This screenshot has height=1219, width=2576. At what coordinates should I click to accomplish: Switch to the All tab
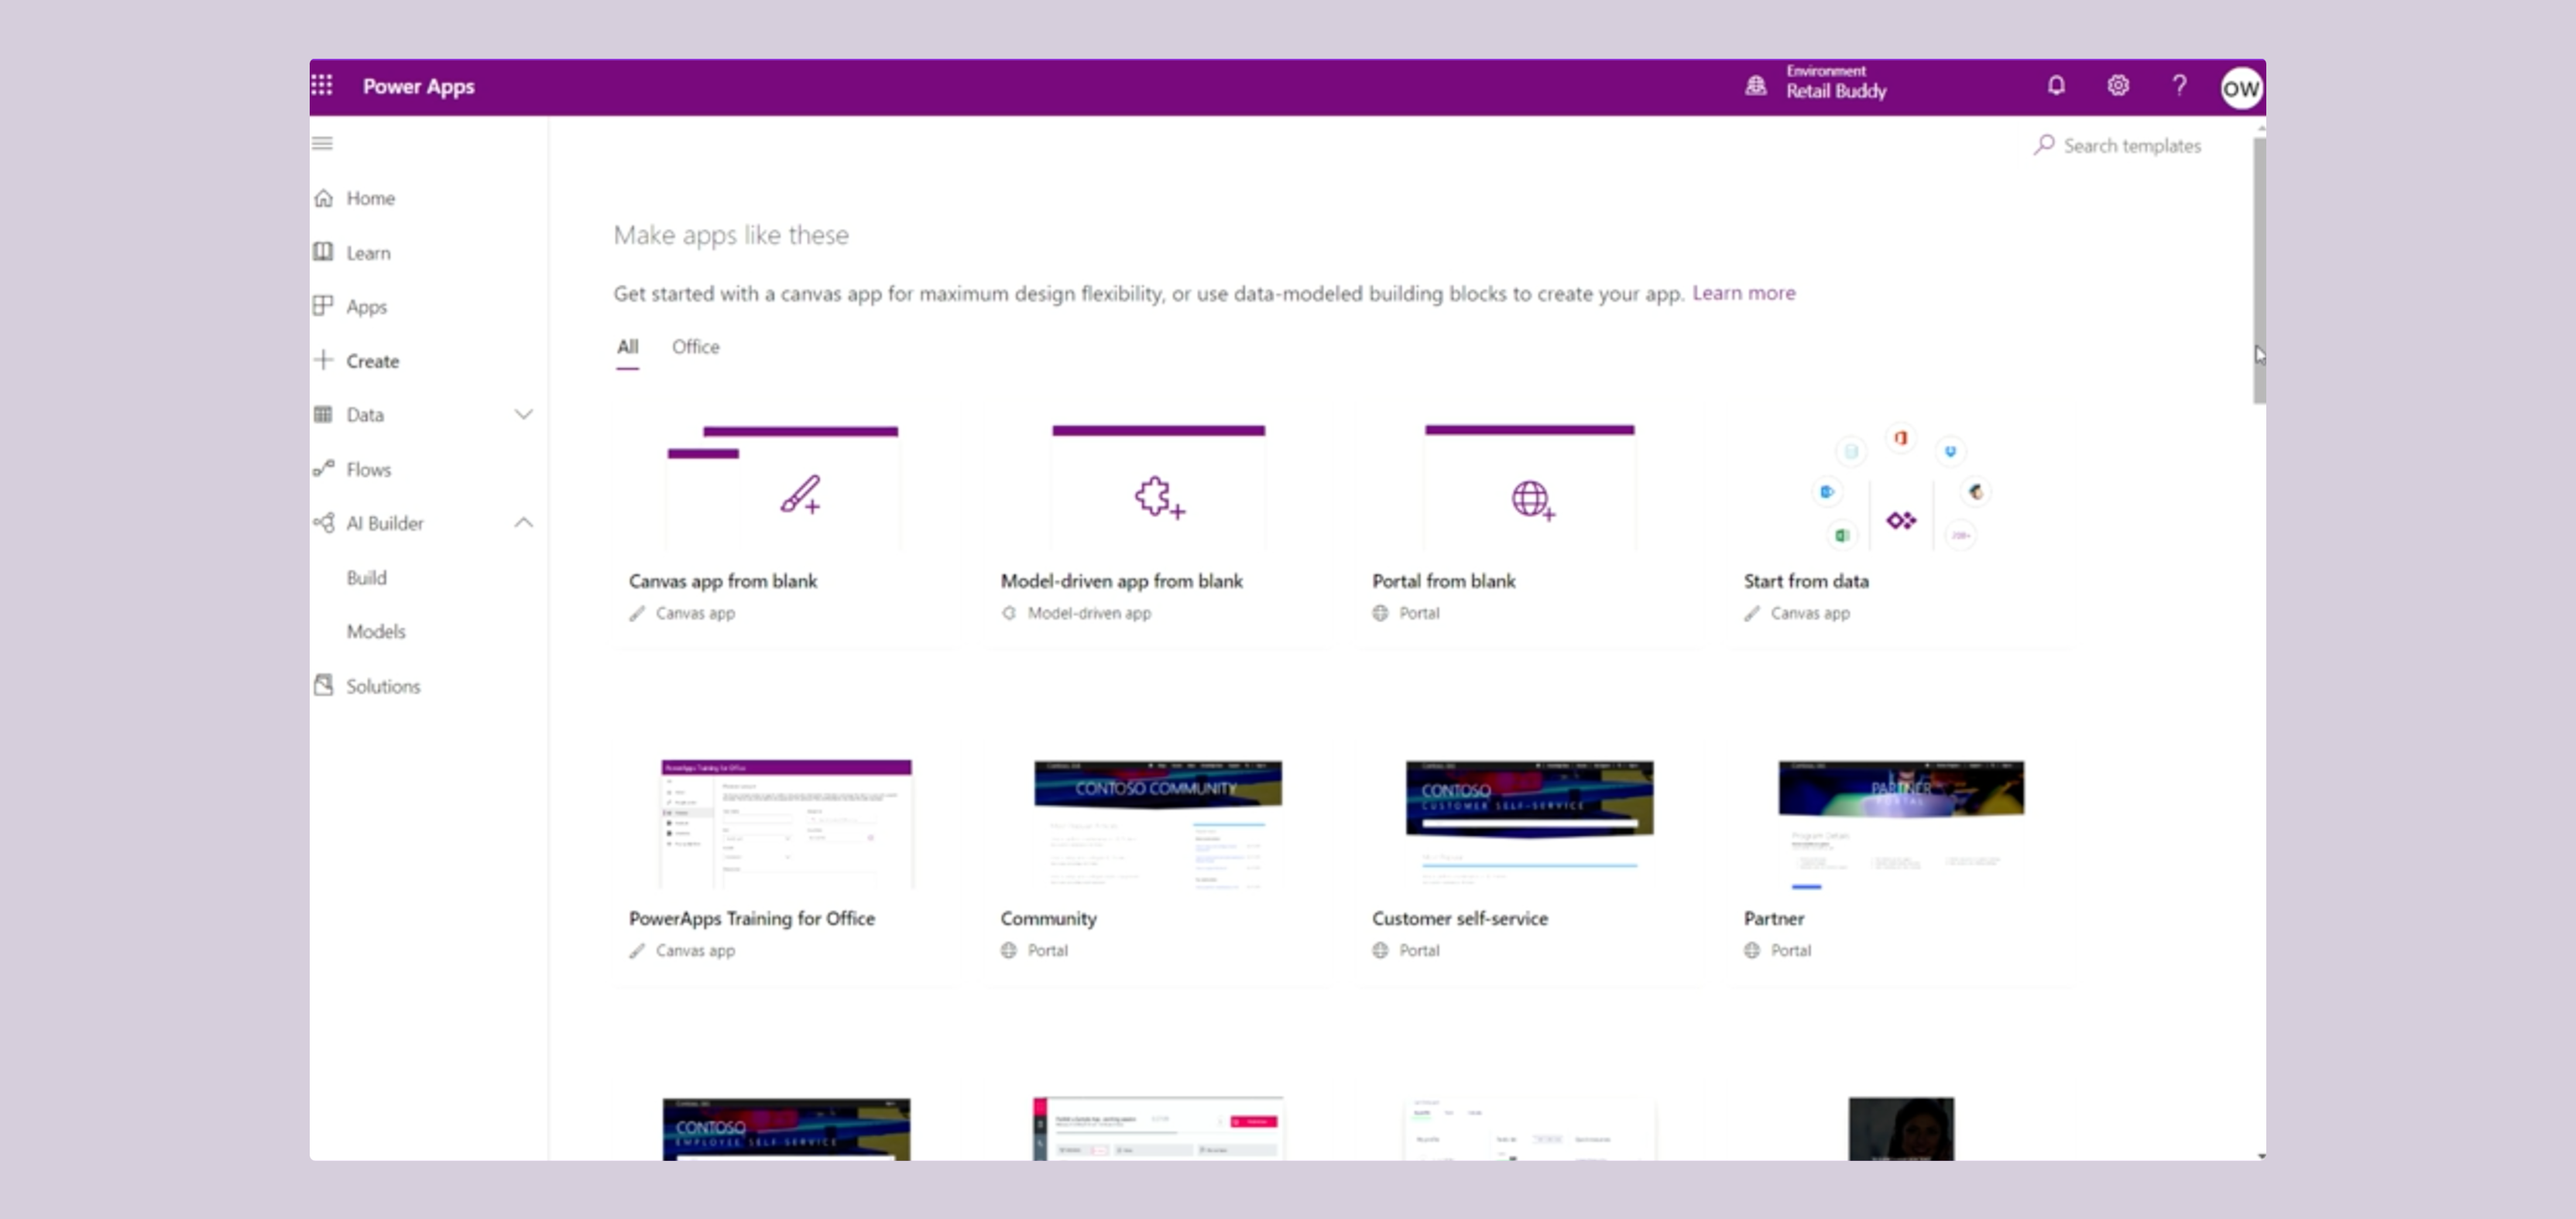coord(627,347)
